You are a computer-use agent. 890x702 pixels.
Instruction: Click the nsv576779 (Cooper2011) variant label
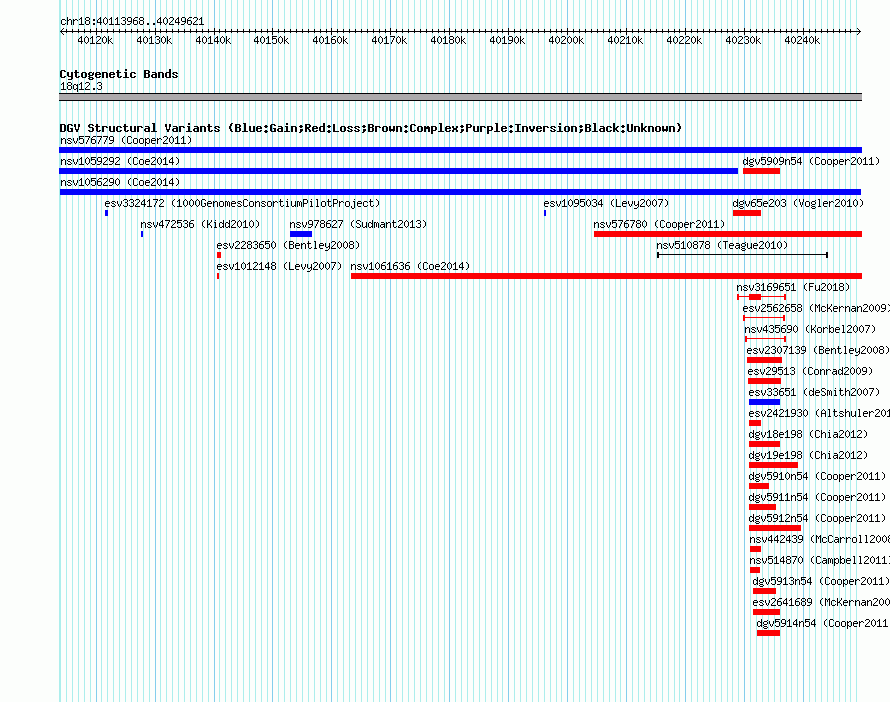126,140
